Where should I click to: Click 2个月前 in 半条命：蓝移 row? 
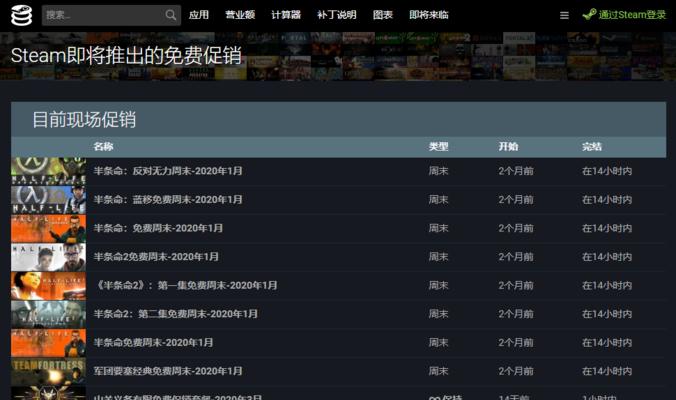(x=516, y=200)
